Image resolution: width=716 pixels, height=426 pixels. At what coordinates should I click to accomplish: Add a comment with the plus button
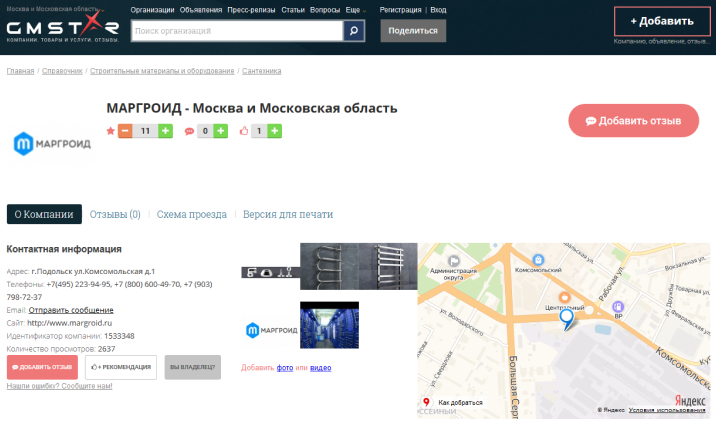tap(221, 131)
